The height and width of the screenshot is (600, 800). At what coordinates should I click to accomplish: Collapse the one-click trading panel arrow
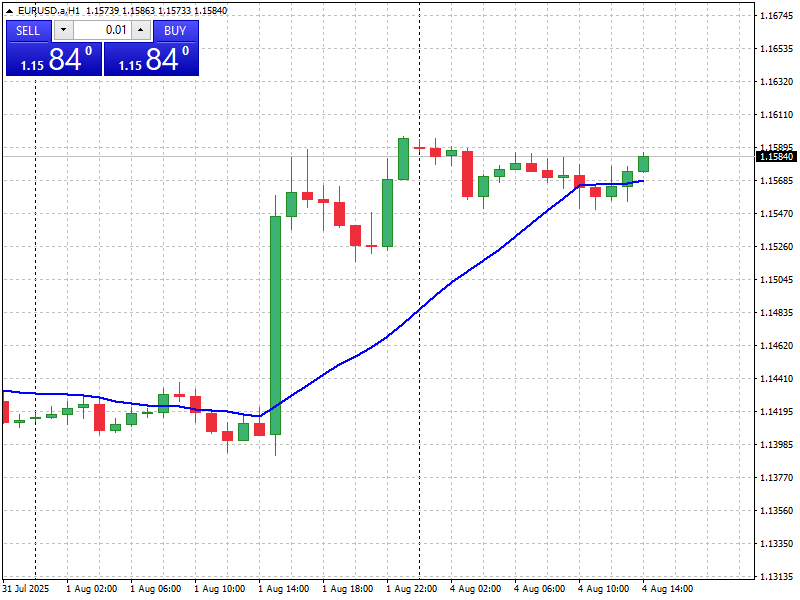click(x=10, y=11)
